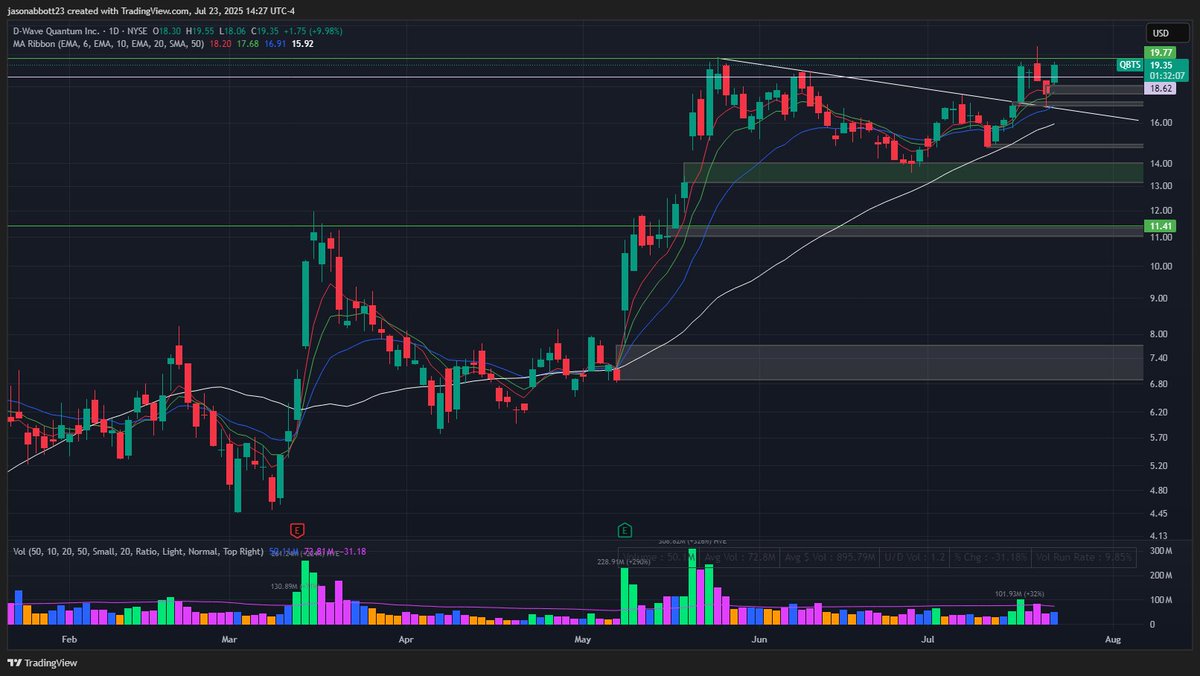
Task: Click the 12.00 price axis label
Action: pyautogui.click(x=1161, y=211)
